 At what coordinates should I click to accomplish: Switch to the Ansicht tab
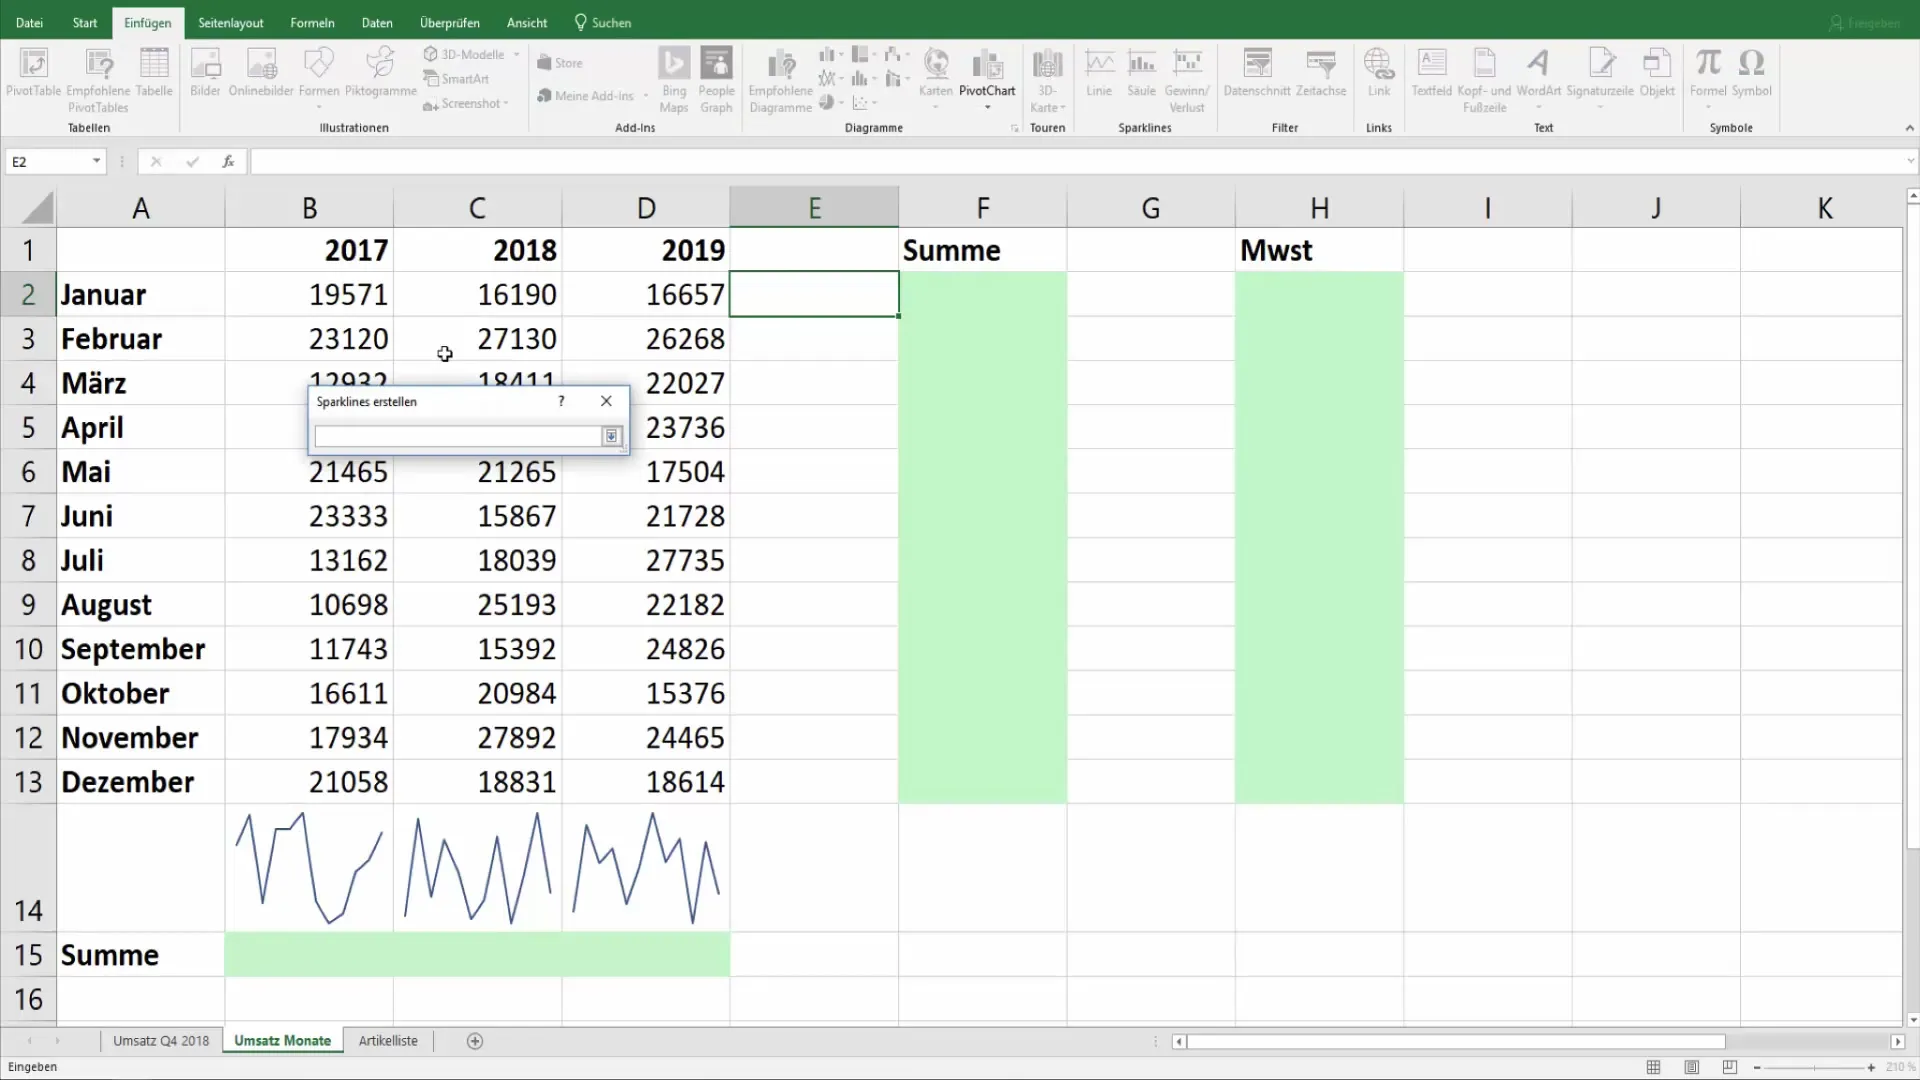pyautogui.click(x=527, y=23)
